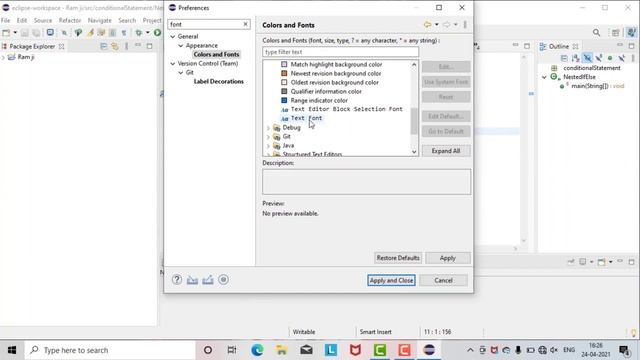The height and width of the screenshot is (360, 640).
Task: Click the Preferences help question icon
Action: (177, 280)
